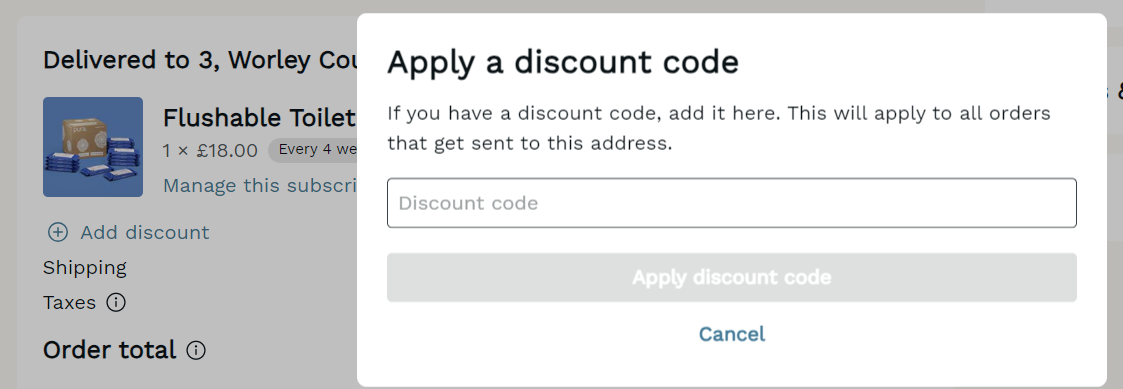Click the Delivered to 3, Worley heading
1123x389 pixels.
pos(200,60)
